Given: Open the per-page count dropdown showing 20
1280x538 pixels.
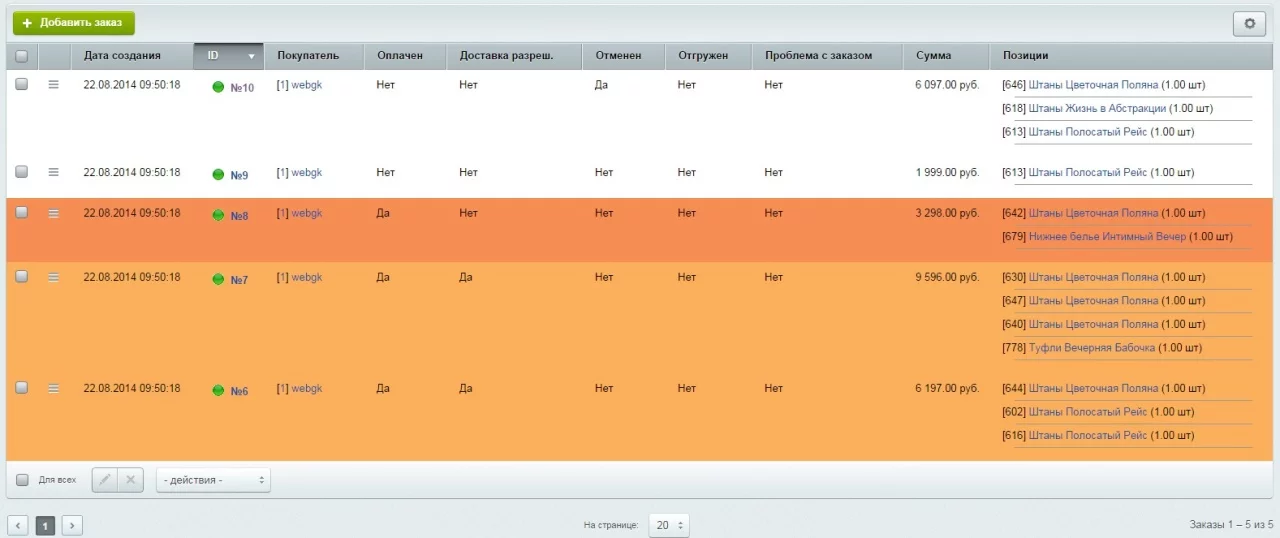Looking at the screenshot, I should pos(668,525).
